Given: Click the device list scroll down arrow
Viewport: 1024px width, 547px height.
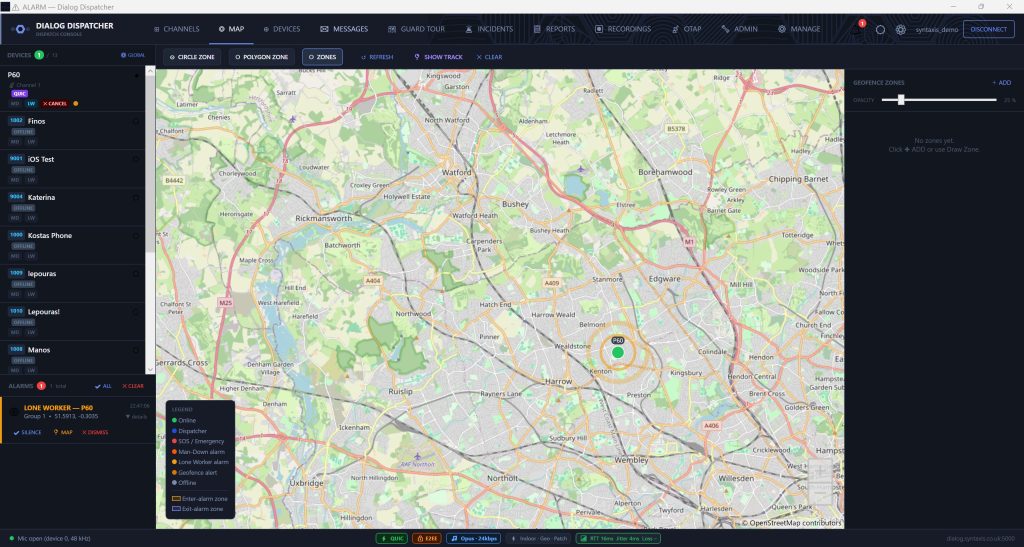Looking at the screenshot, I should pos(150,369).
